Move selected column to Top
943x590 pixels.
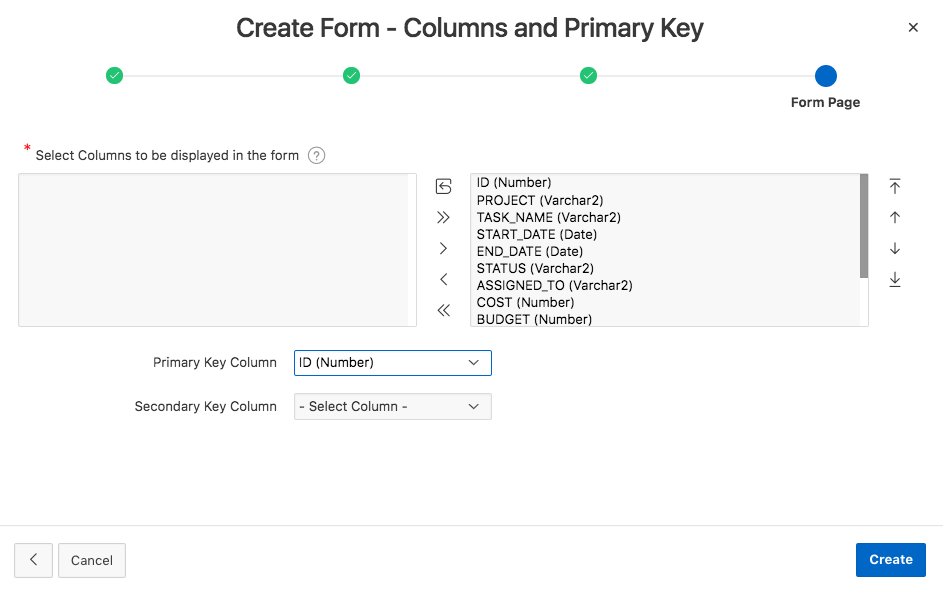click(895, 186)
